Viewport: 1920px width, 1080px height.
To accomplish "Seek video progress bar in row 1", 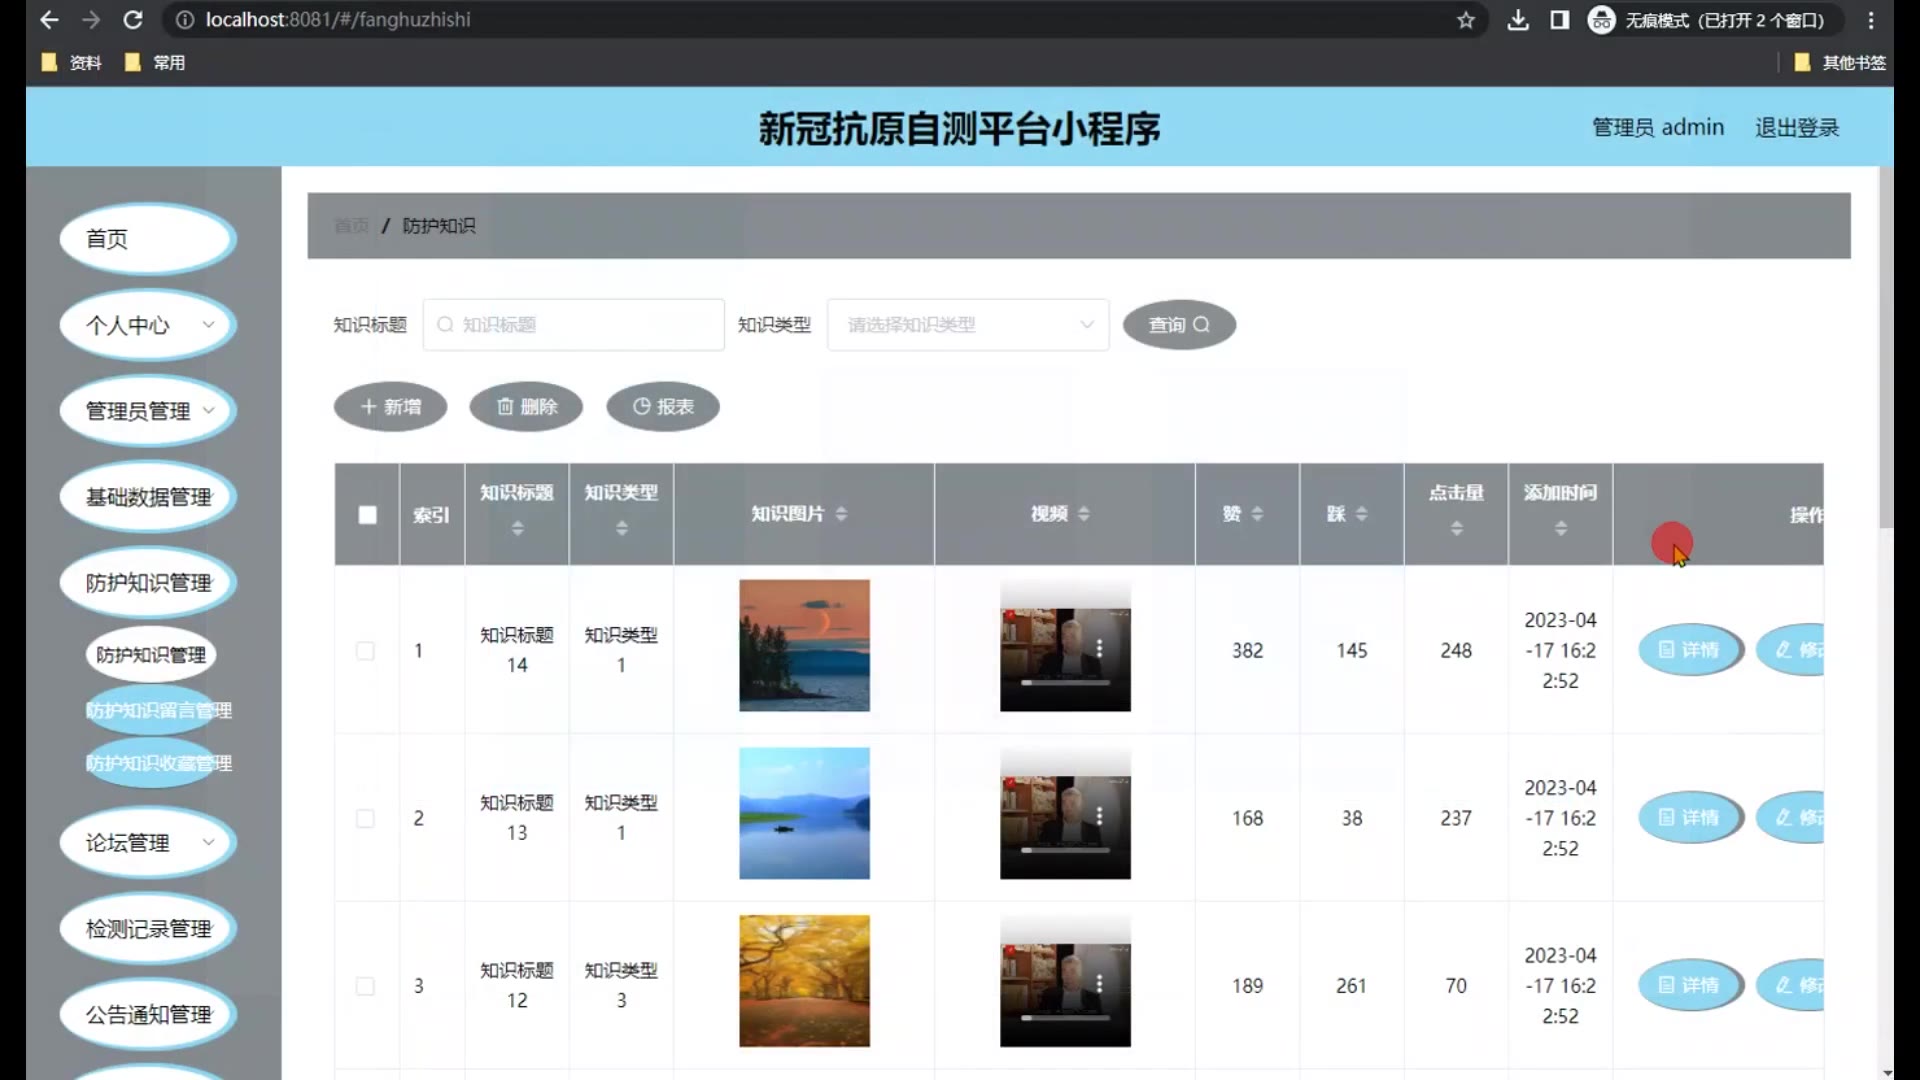I will point(1065,682).
